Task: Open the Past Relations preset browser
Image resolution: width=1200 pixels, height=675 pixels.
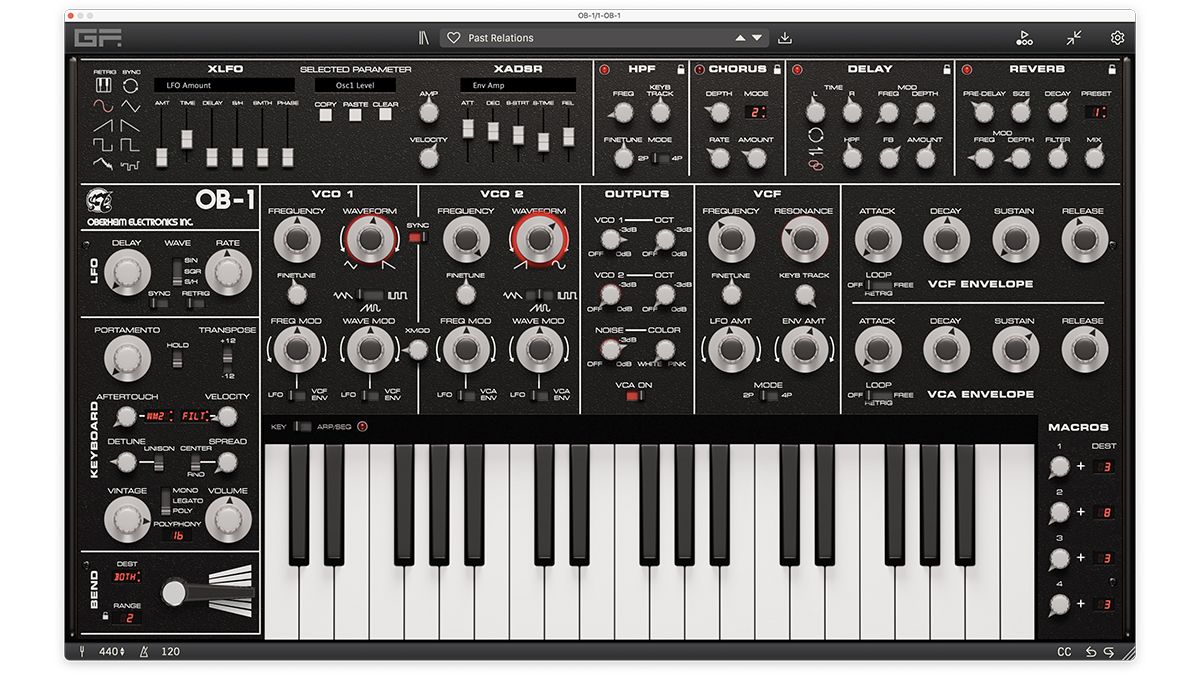Action: (x=500, y=37)
